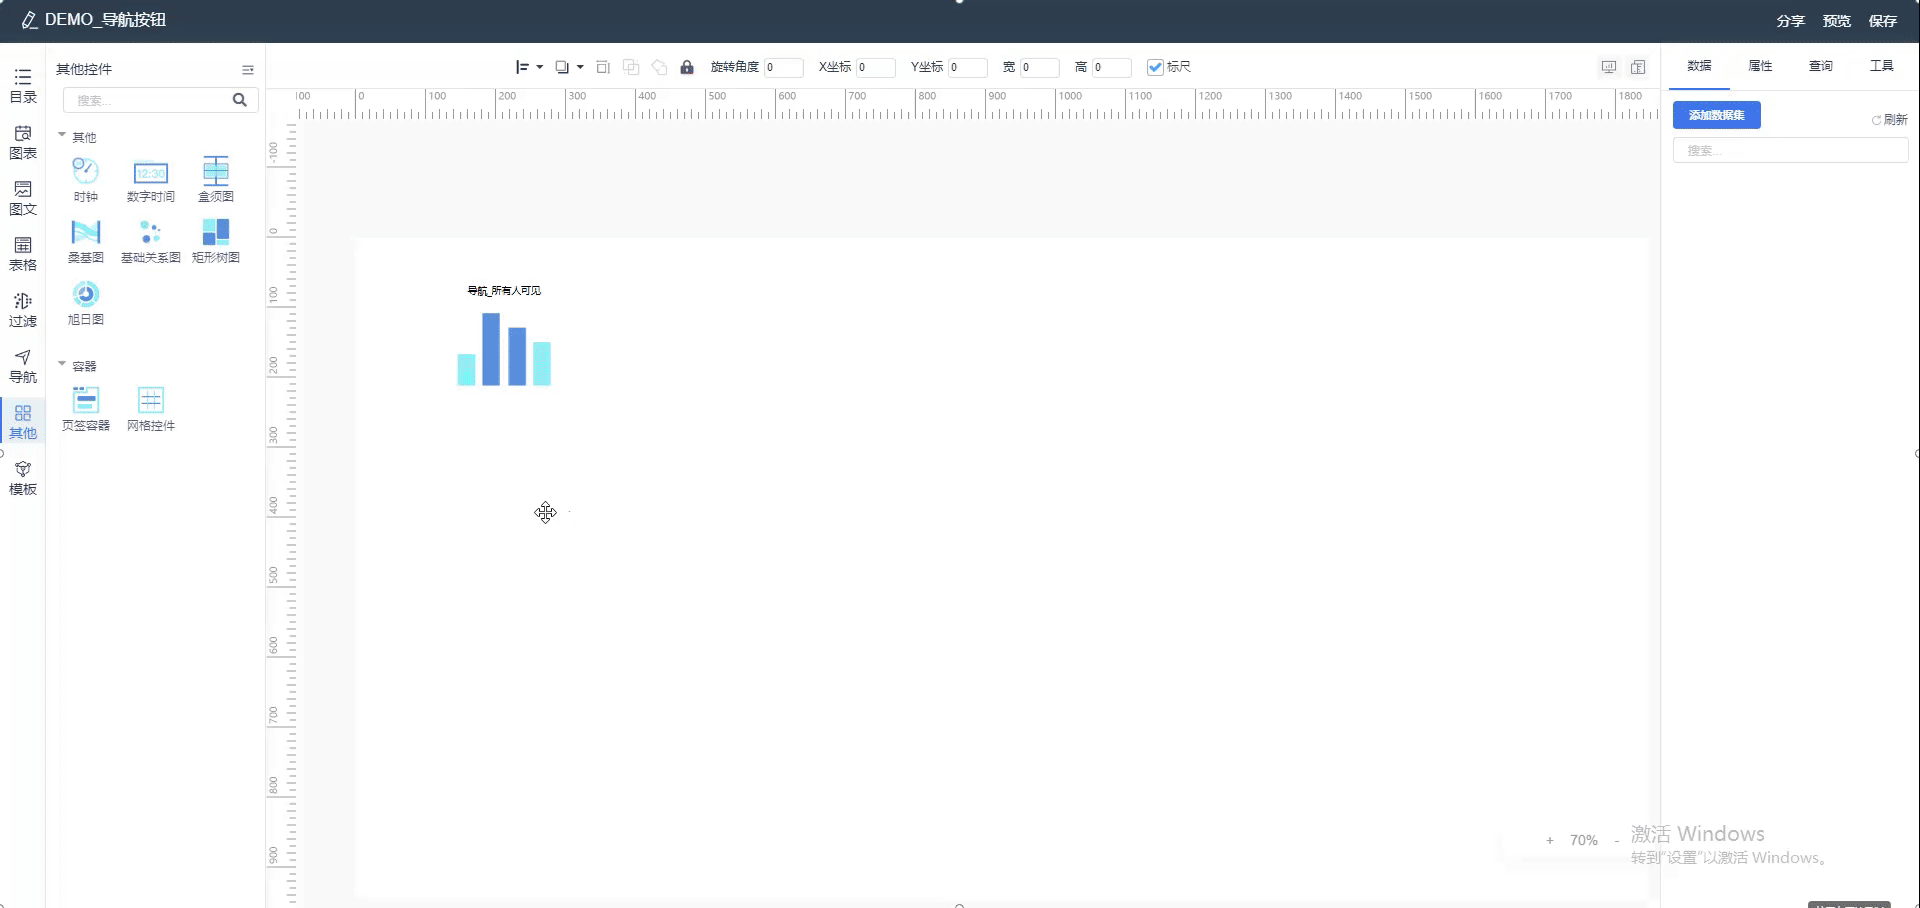Click the Y坐标 input field
The image size is (1920, 908).
click(x=967, y=67)
